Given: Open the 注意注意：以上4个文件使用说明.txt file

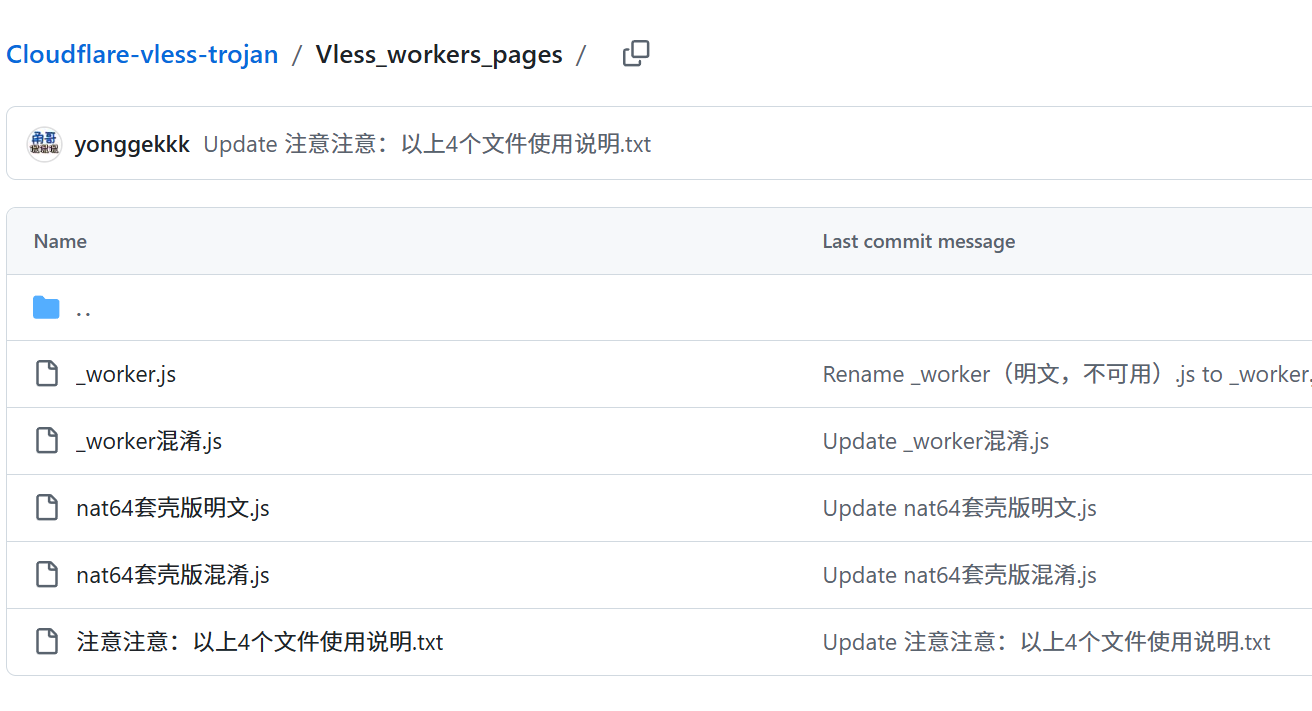Looking at the screenshot, I should (260, 641).
